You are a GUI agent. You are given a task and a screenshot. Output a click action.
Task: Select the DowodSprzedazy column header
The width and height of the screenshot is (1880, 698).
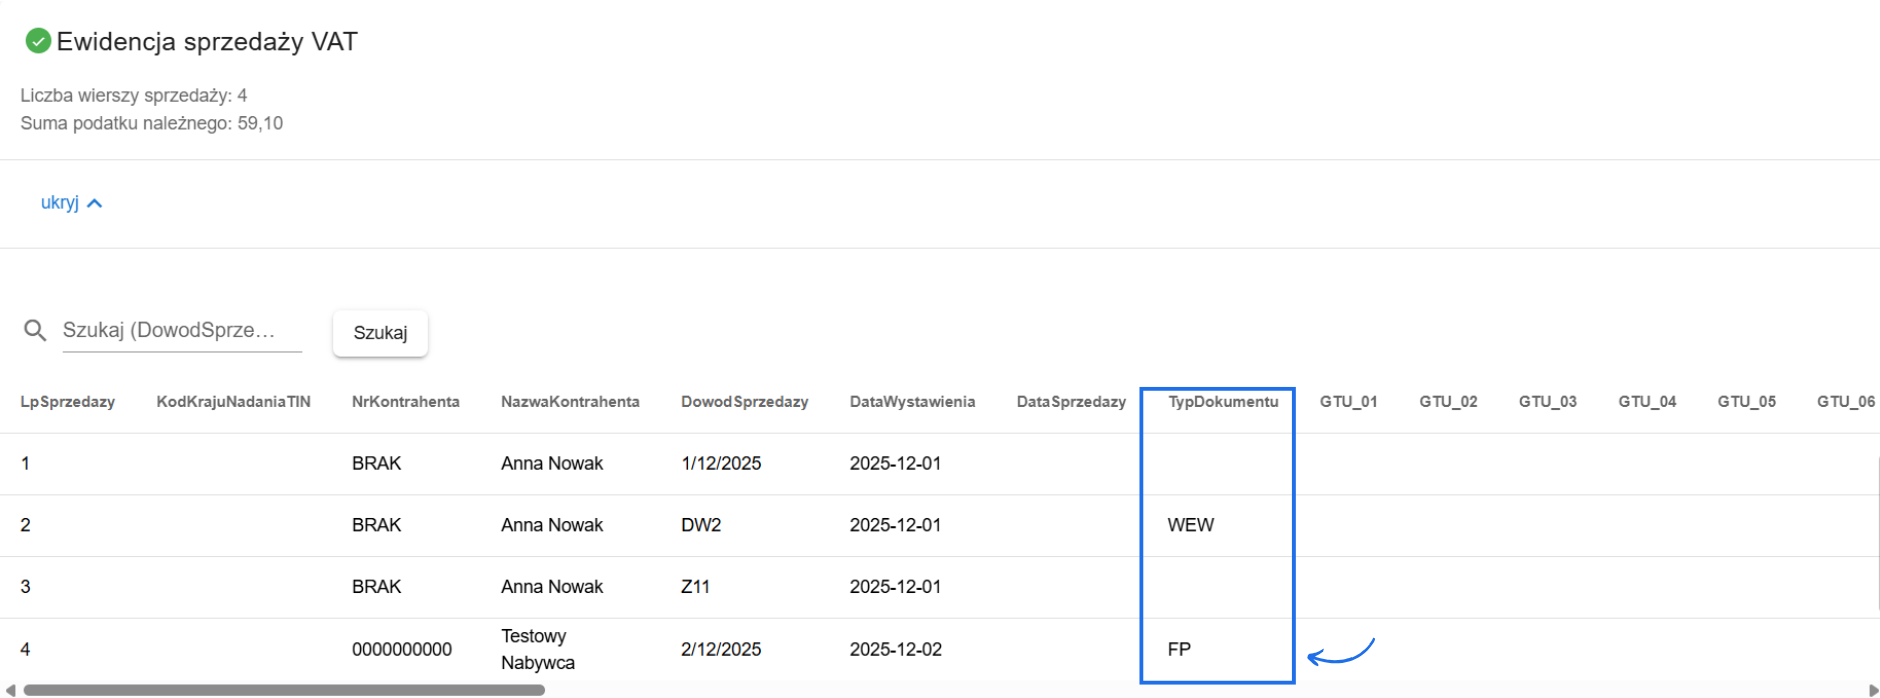(744, 402)
